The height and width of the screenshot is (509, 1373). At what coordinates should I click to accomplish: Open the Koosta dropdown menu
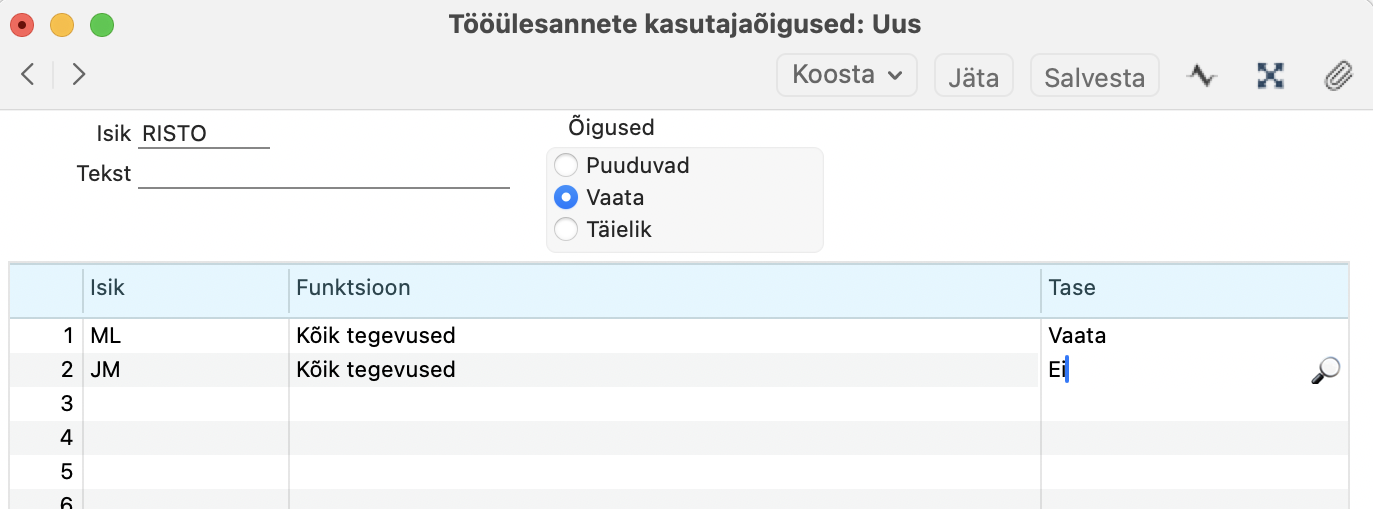tap(847, 75)
